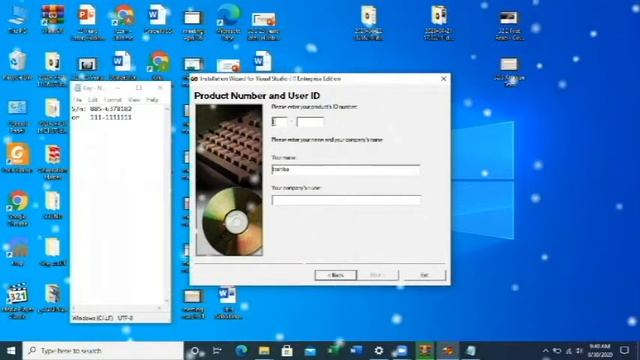Open the This PC desktop icon

click(18, 20)
